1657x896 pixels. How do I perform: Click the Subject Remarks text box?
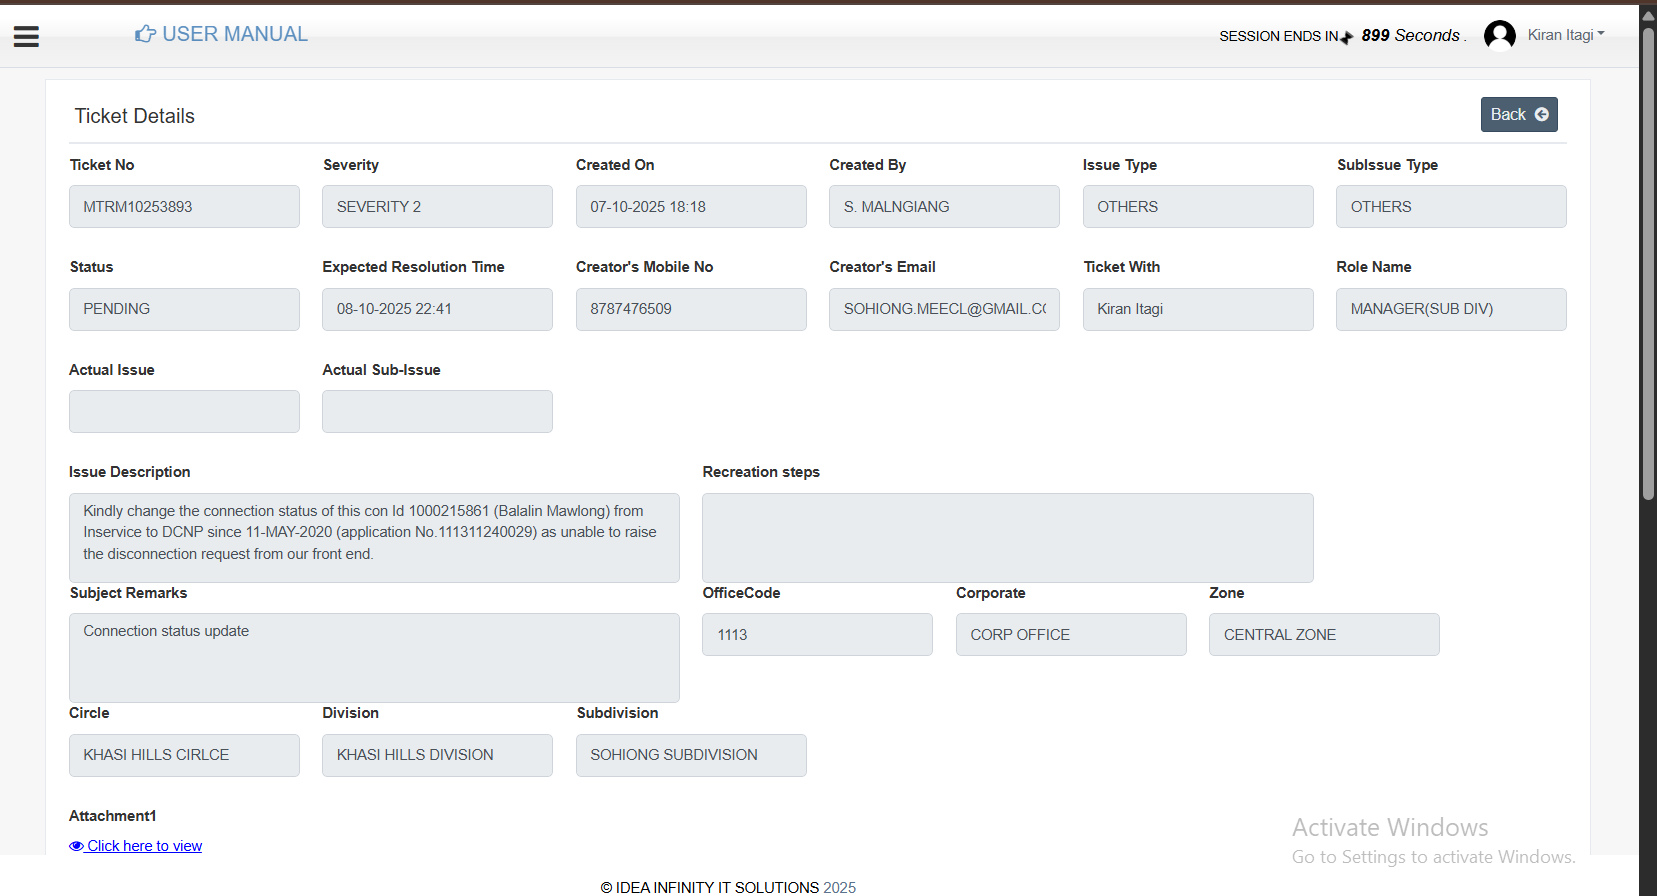(374, 657)
